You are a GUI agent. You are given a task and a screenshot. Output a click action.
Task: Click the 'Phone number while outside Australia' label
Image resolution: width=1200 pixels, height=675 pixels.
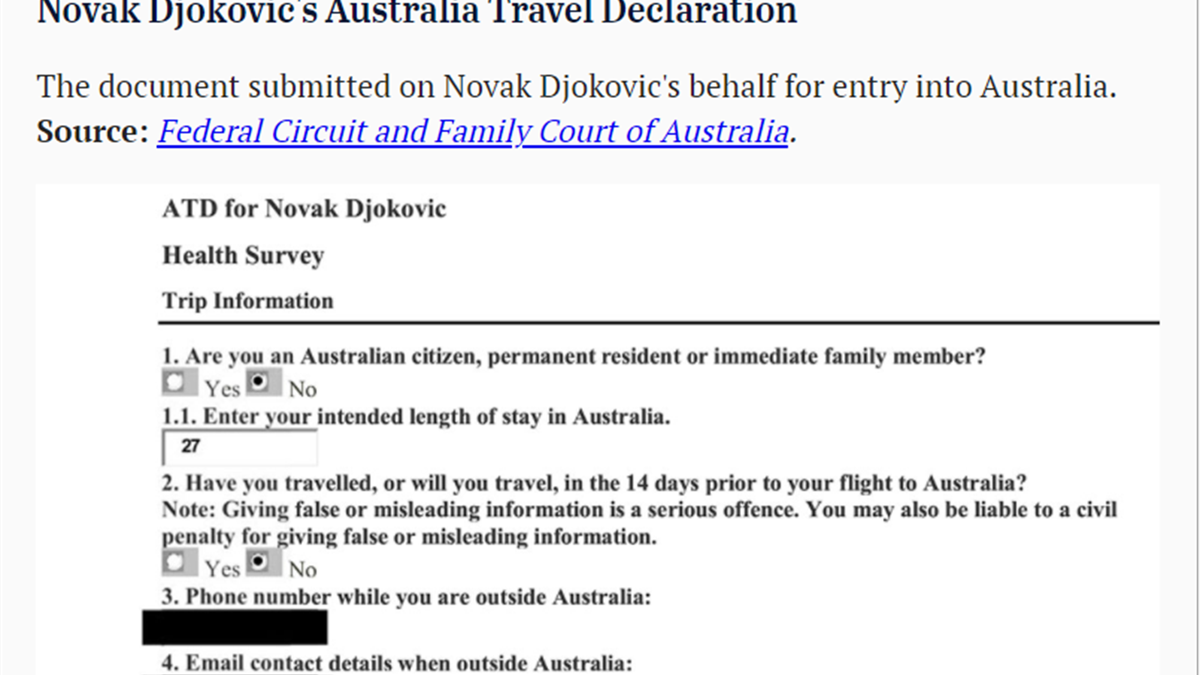coord(407,598)
